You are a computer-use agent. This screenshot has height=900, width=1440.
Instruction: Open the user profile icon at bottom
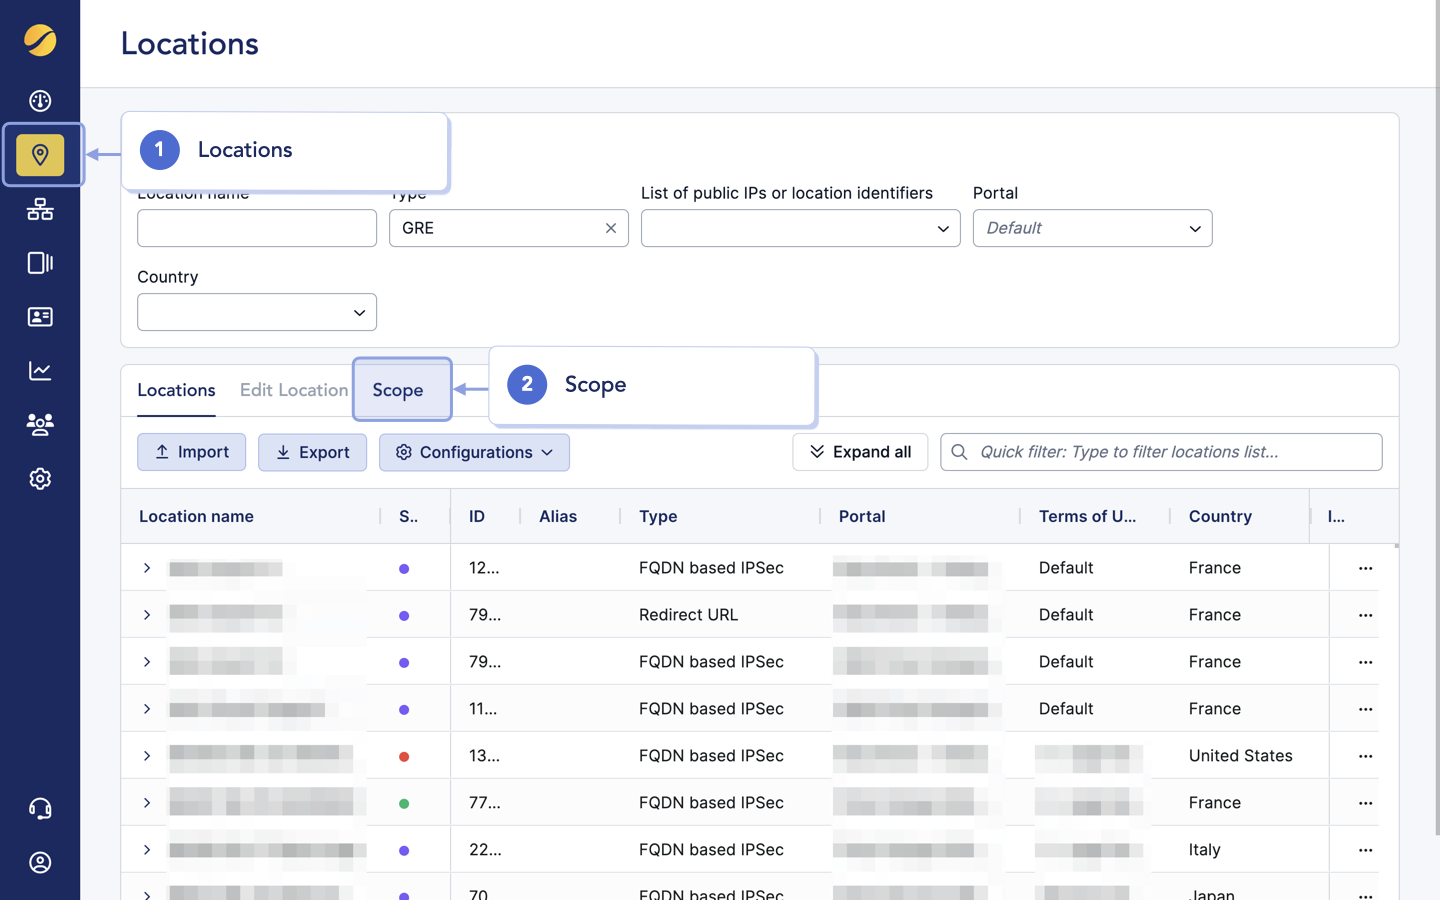click(x=40, y=863)
